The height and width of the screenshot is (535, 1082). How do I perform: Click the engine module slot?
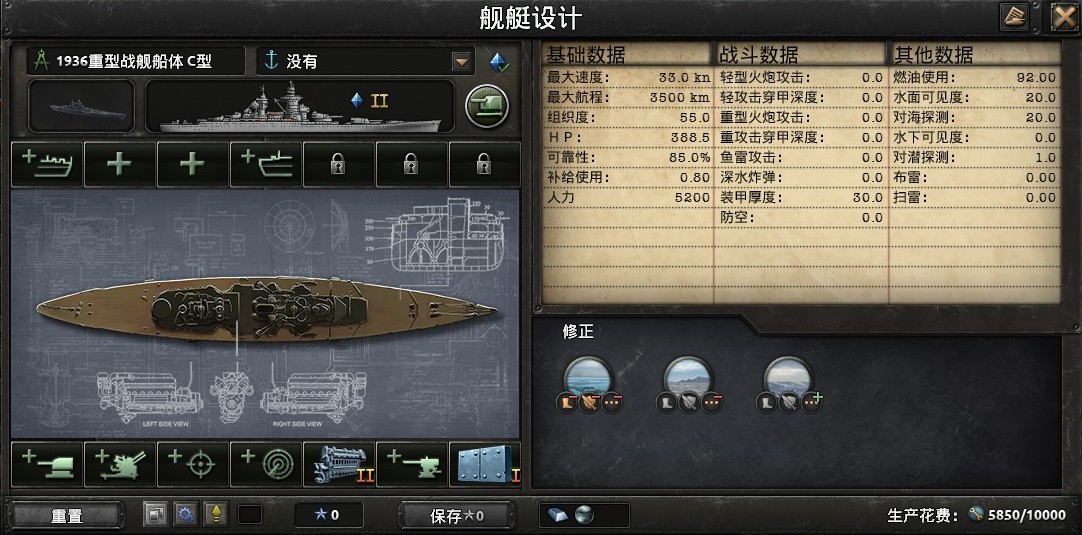point(339,465)
